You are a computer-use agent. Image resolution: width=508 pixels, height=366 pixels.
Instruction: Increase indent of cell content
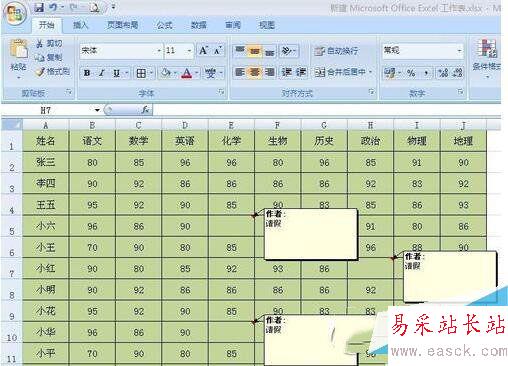click(x=301, y=72)
